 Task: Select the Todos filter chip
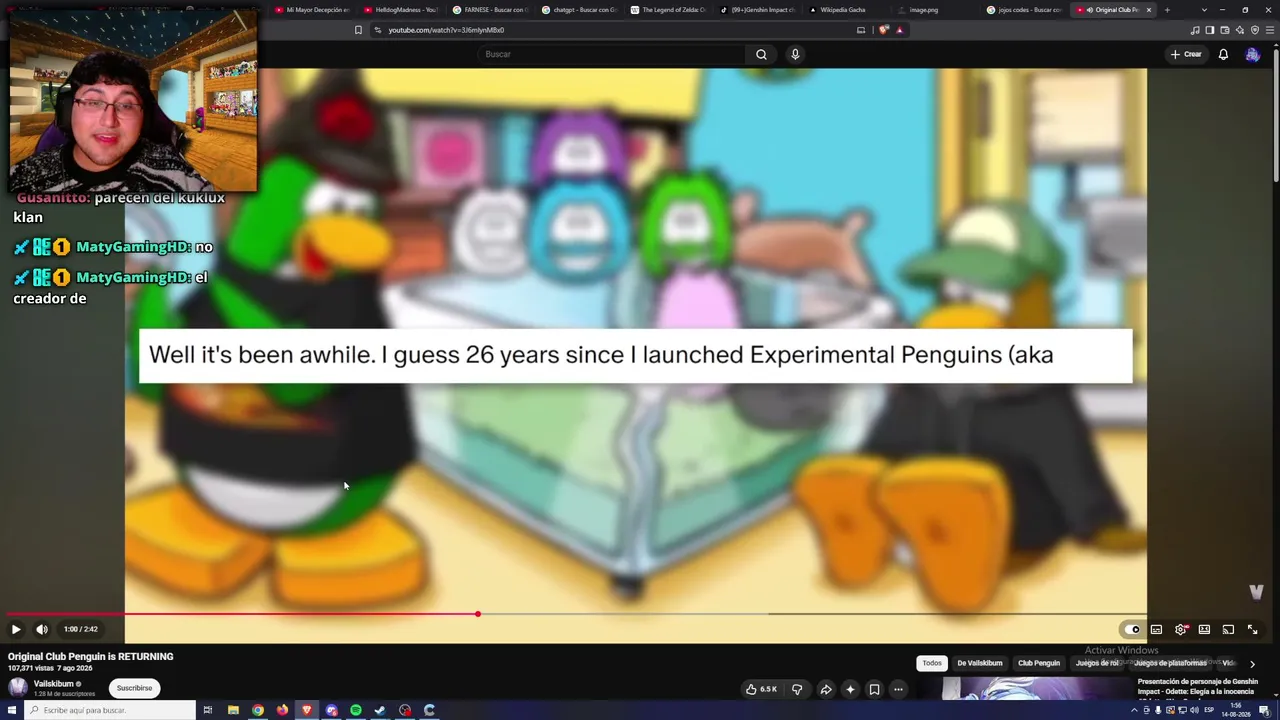click(x=932, y=663)
